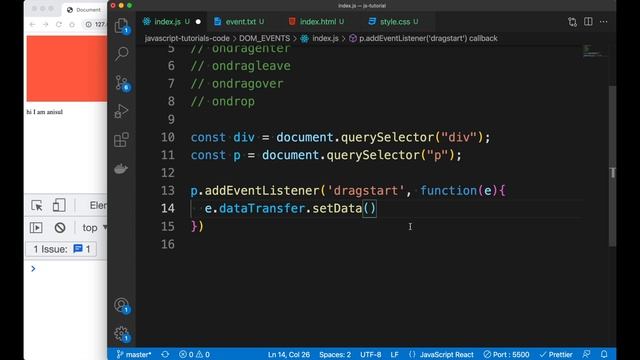Clear the DevTools console
This screenshot has height=360, width=640.
tap(60, 227)
